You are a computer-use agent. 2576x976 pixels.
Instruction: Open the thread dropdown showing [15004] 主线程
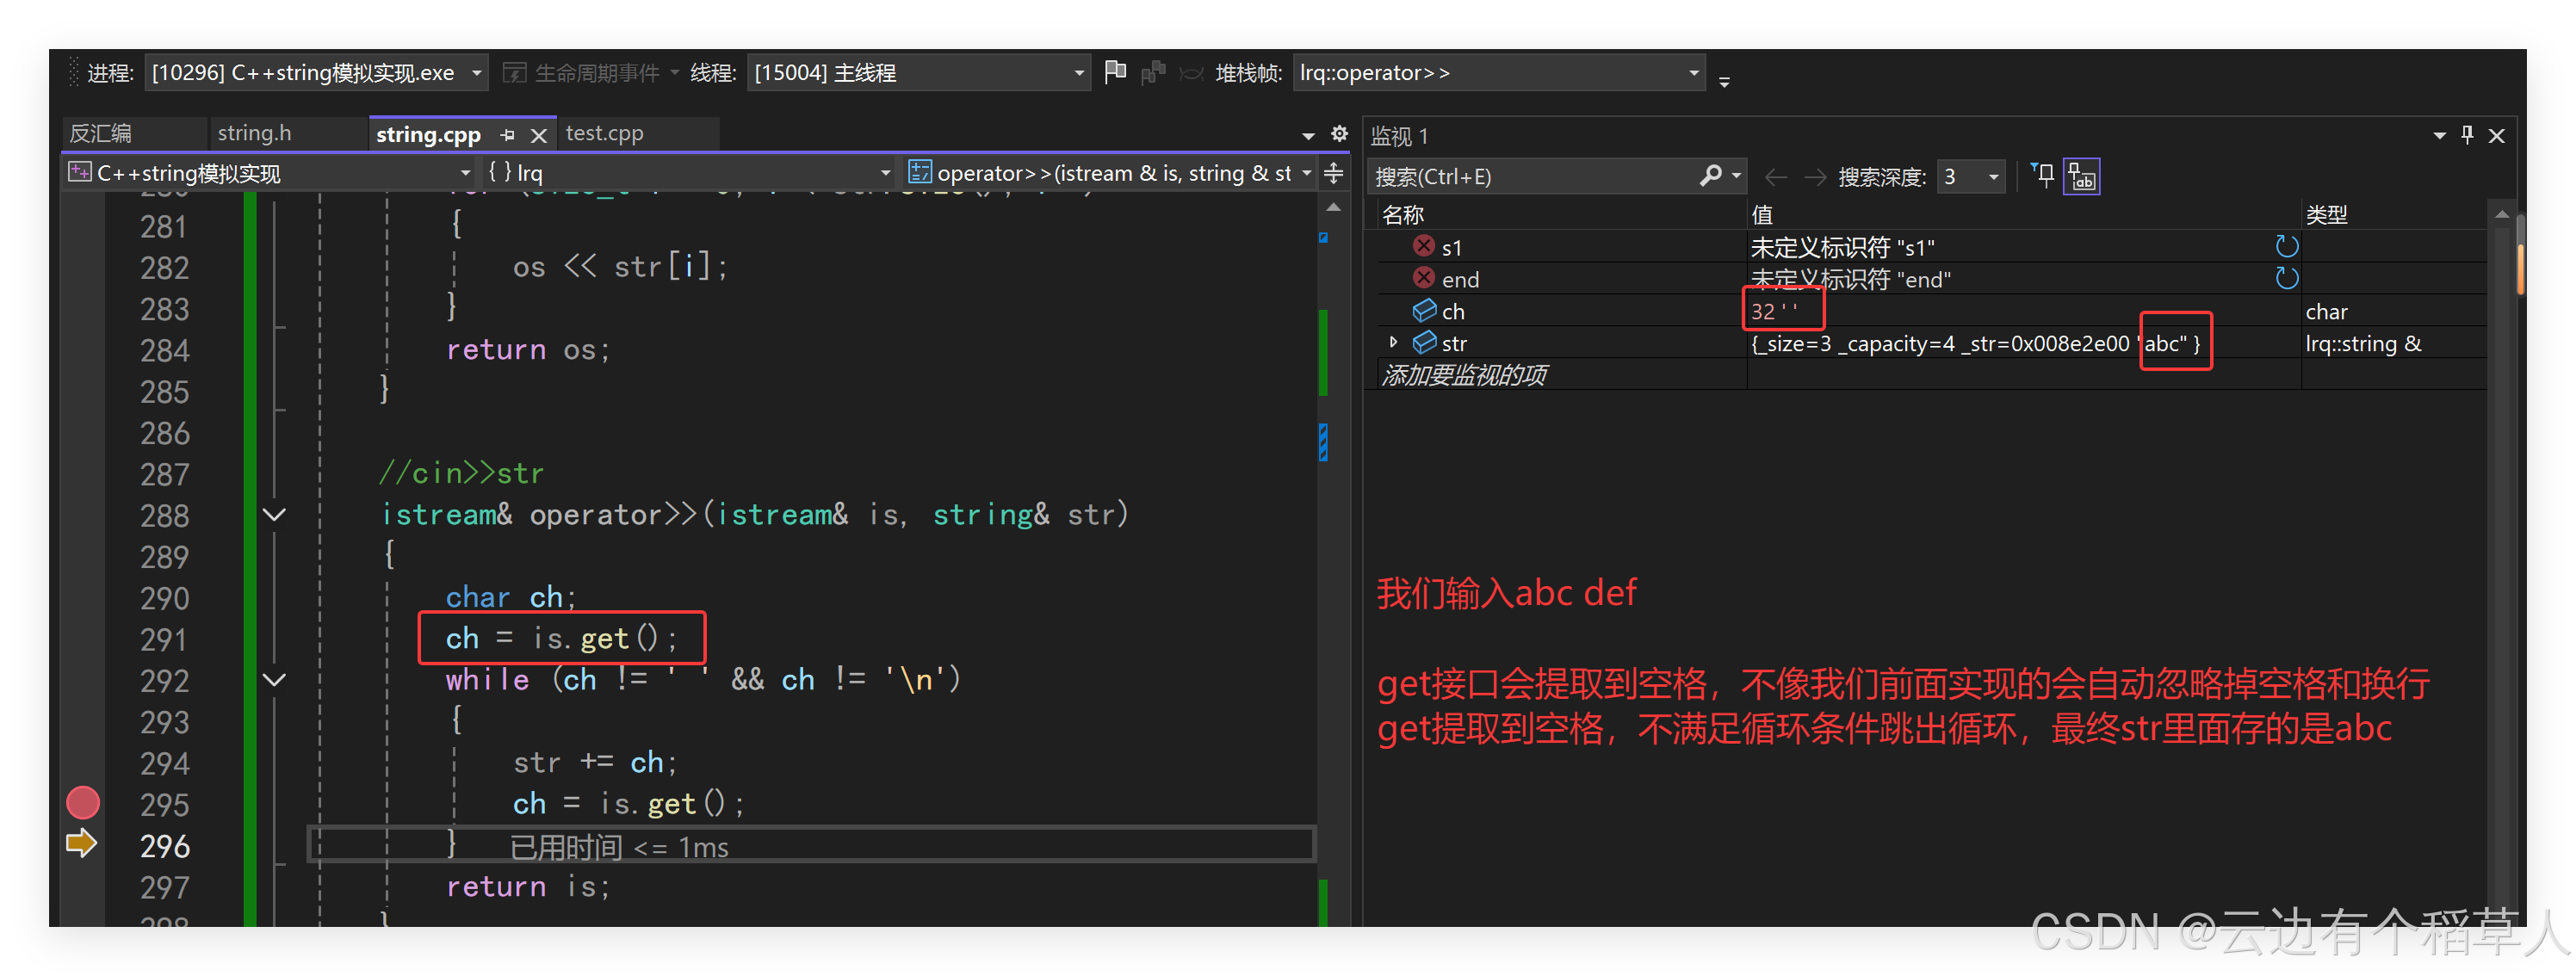click(x=918, y=73)
